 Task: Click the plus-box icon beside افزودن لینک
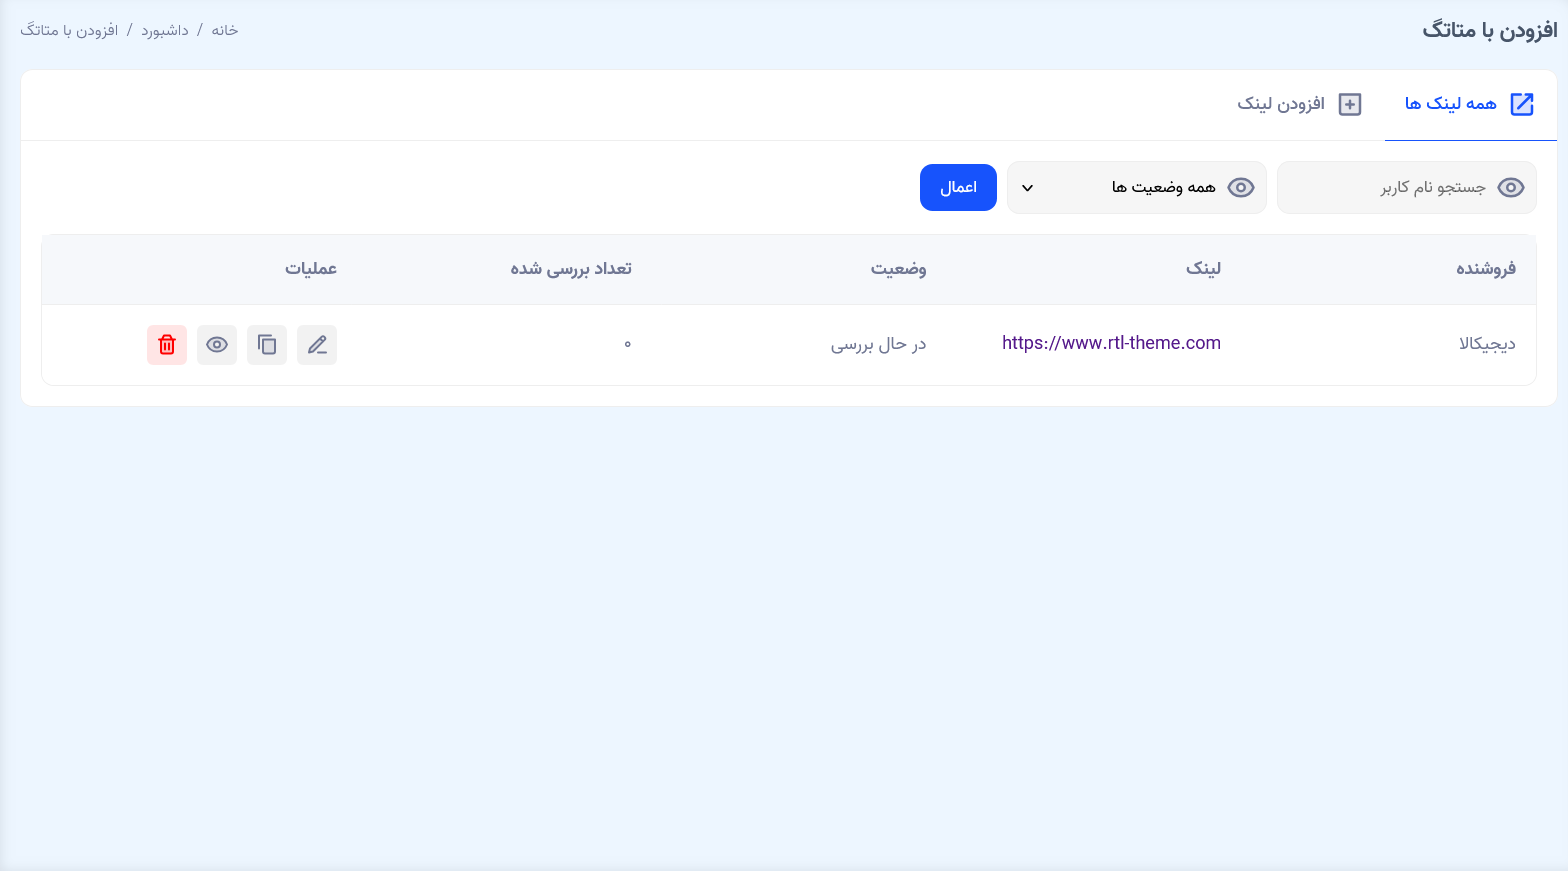coord(1350,104)
